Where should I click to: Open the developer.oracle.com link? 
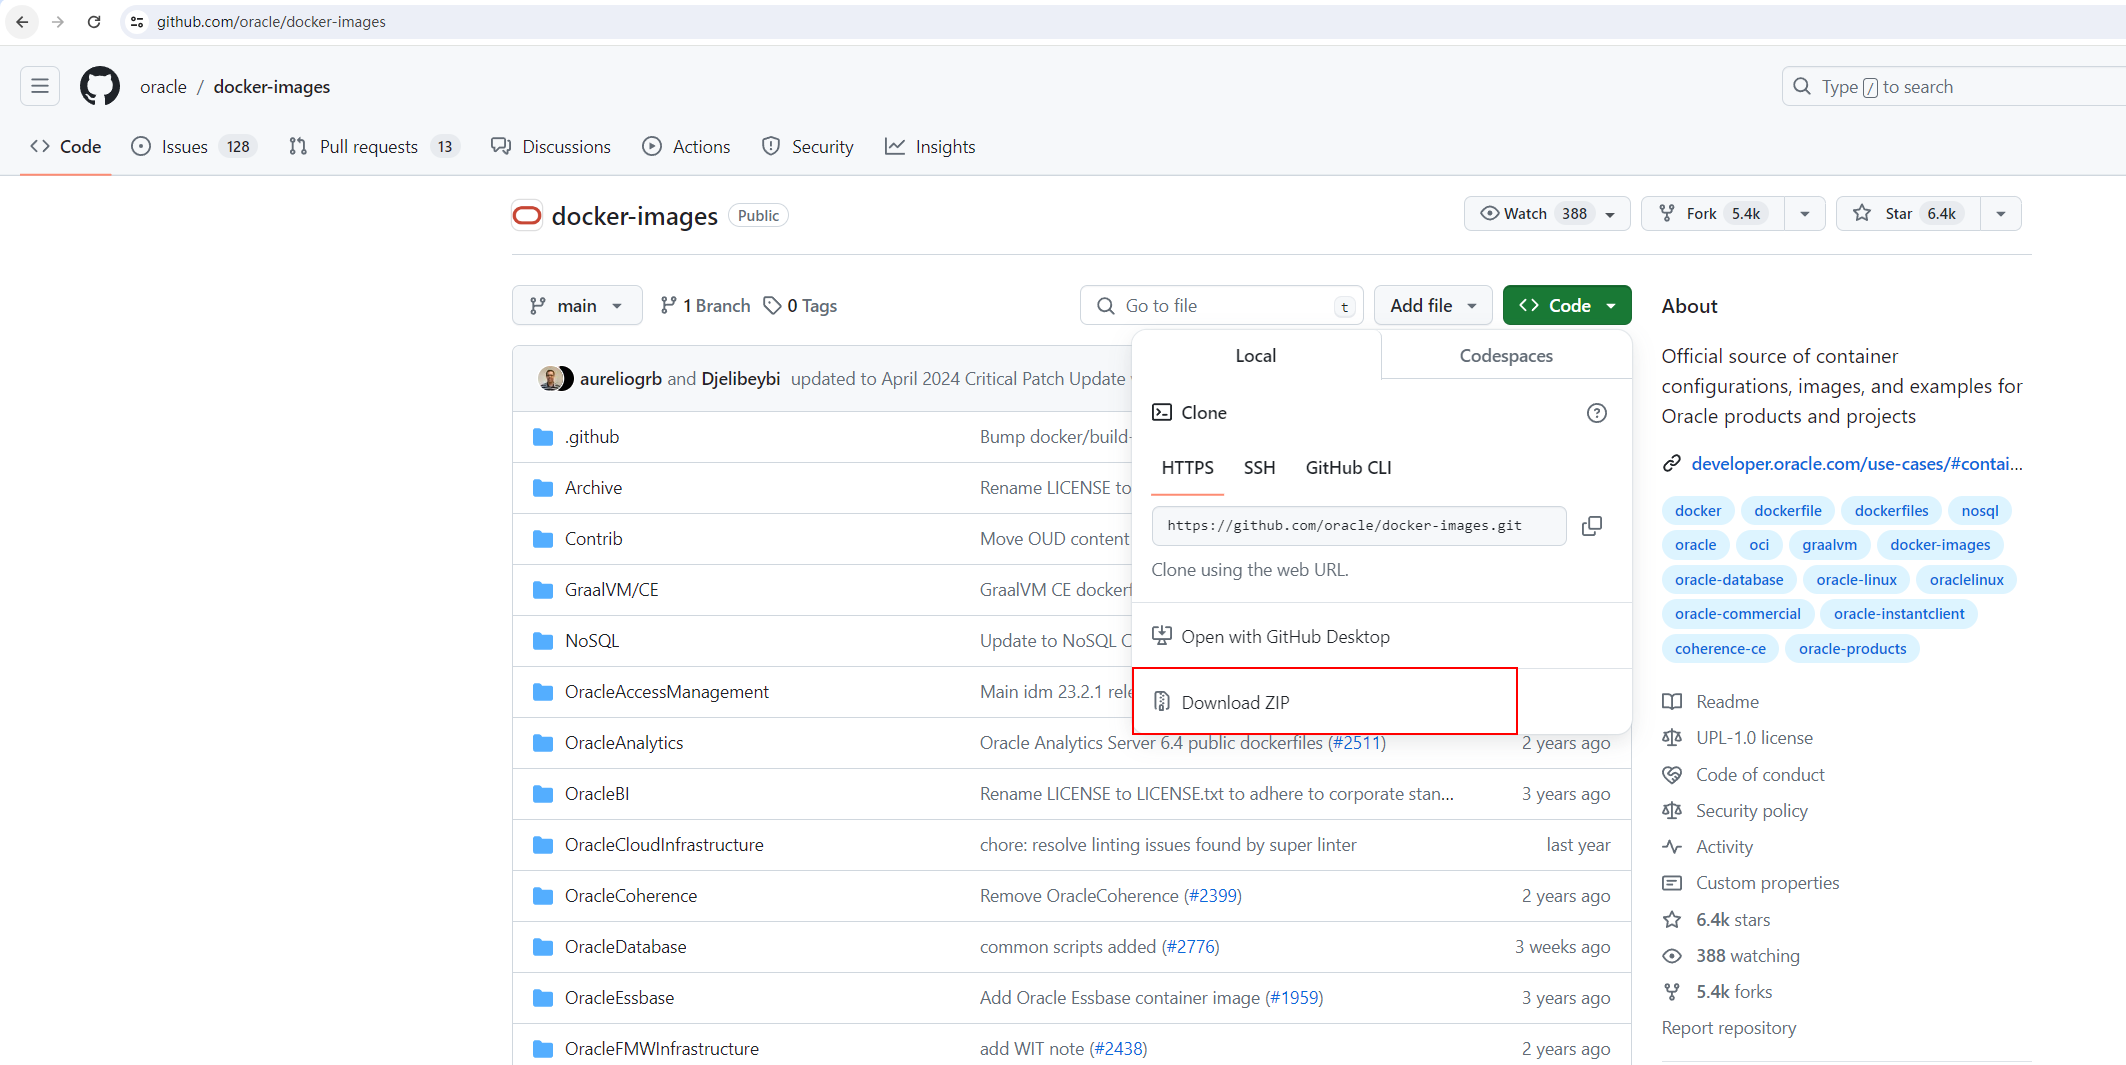[x=1857, y=464]
